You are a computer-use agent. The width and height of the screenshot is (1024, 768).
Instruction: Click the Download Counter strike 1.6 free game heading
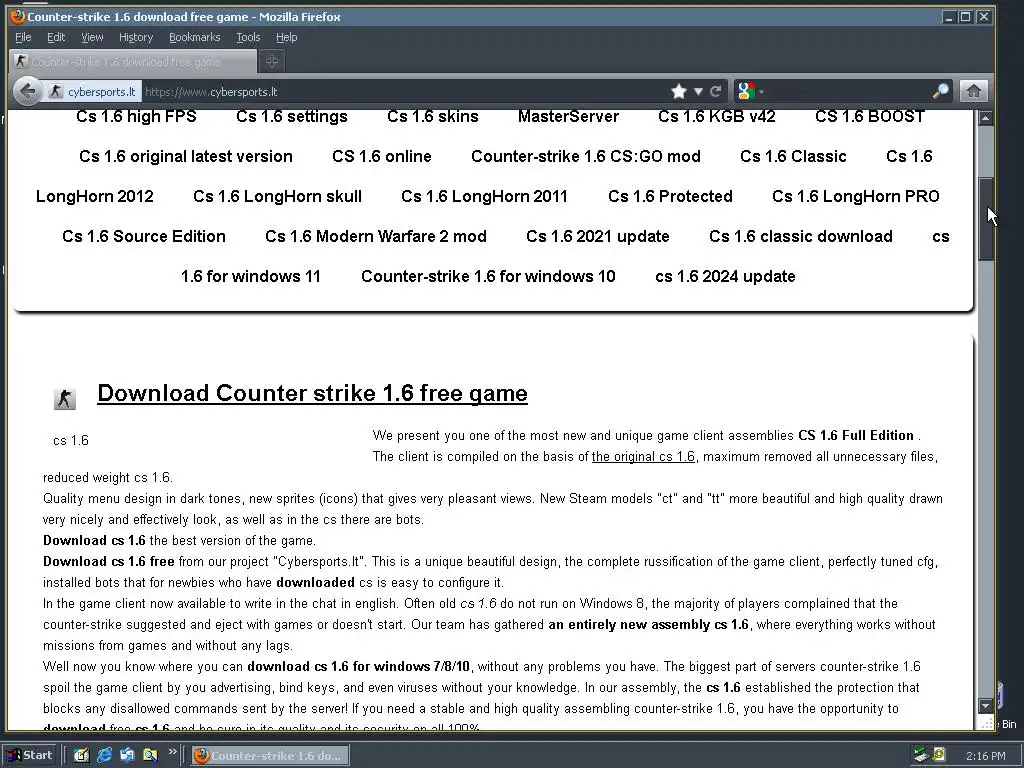tap(312, 393)
